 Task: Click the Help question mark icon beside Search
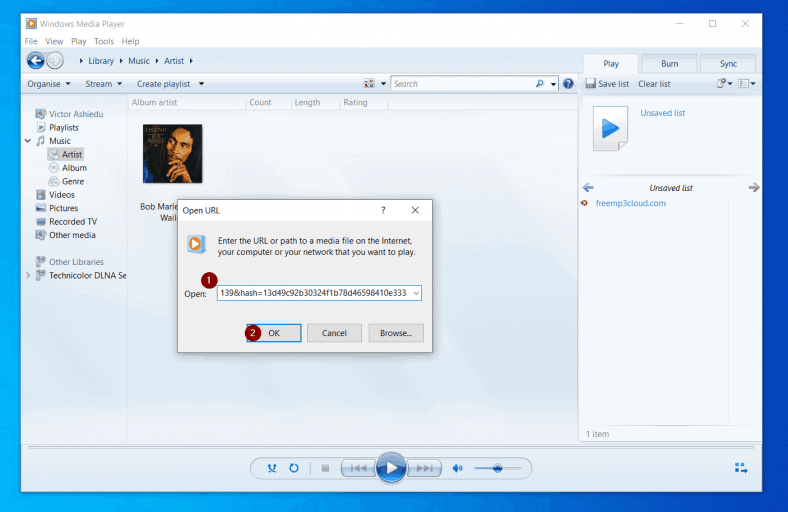[568, 84]
